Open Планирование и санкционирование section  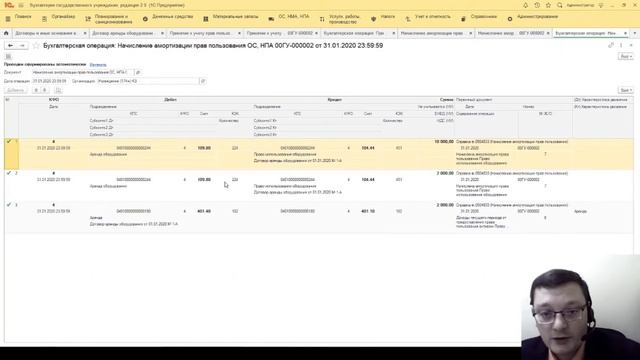pos(109,19)
